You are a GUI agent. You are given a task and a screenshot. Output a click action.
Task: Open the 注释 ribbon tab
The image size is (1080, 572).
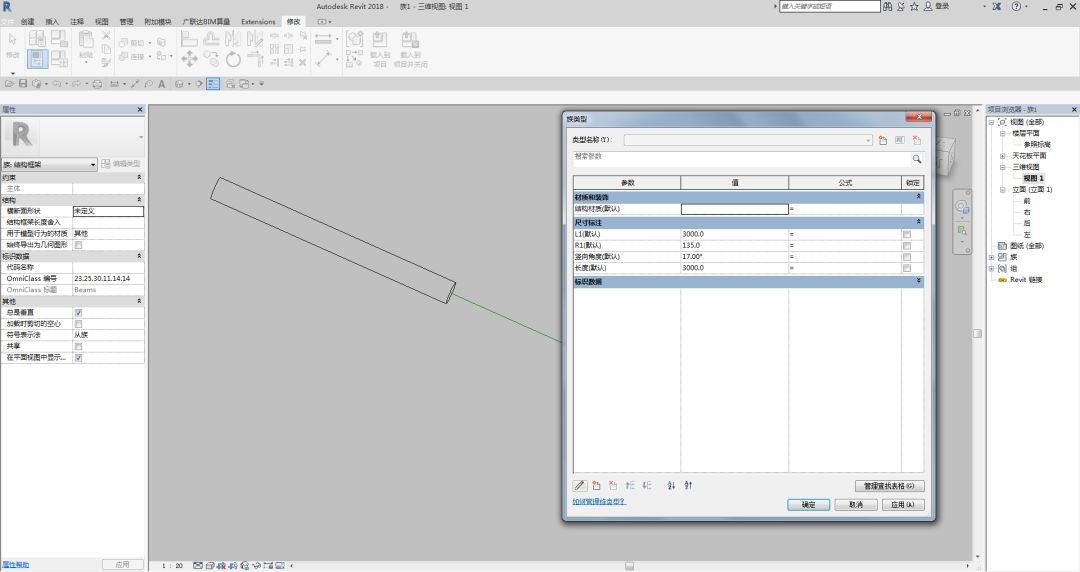coord(77,21)
